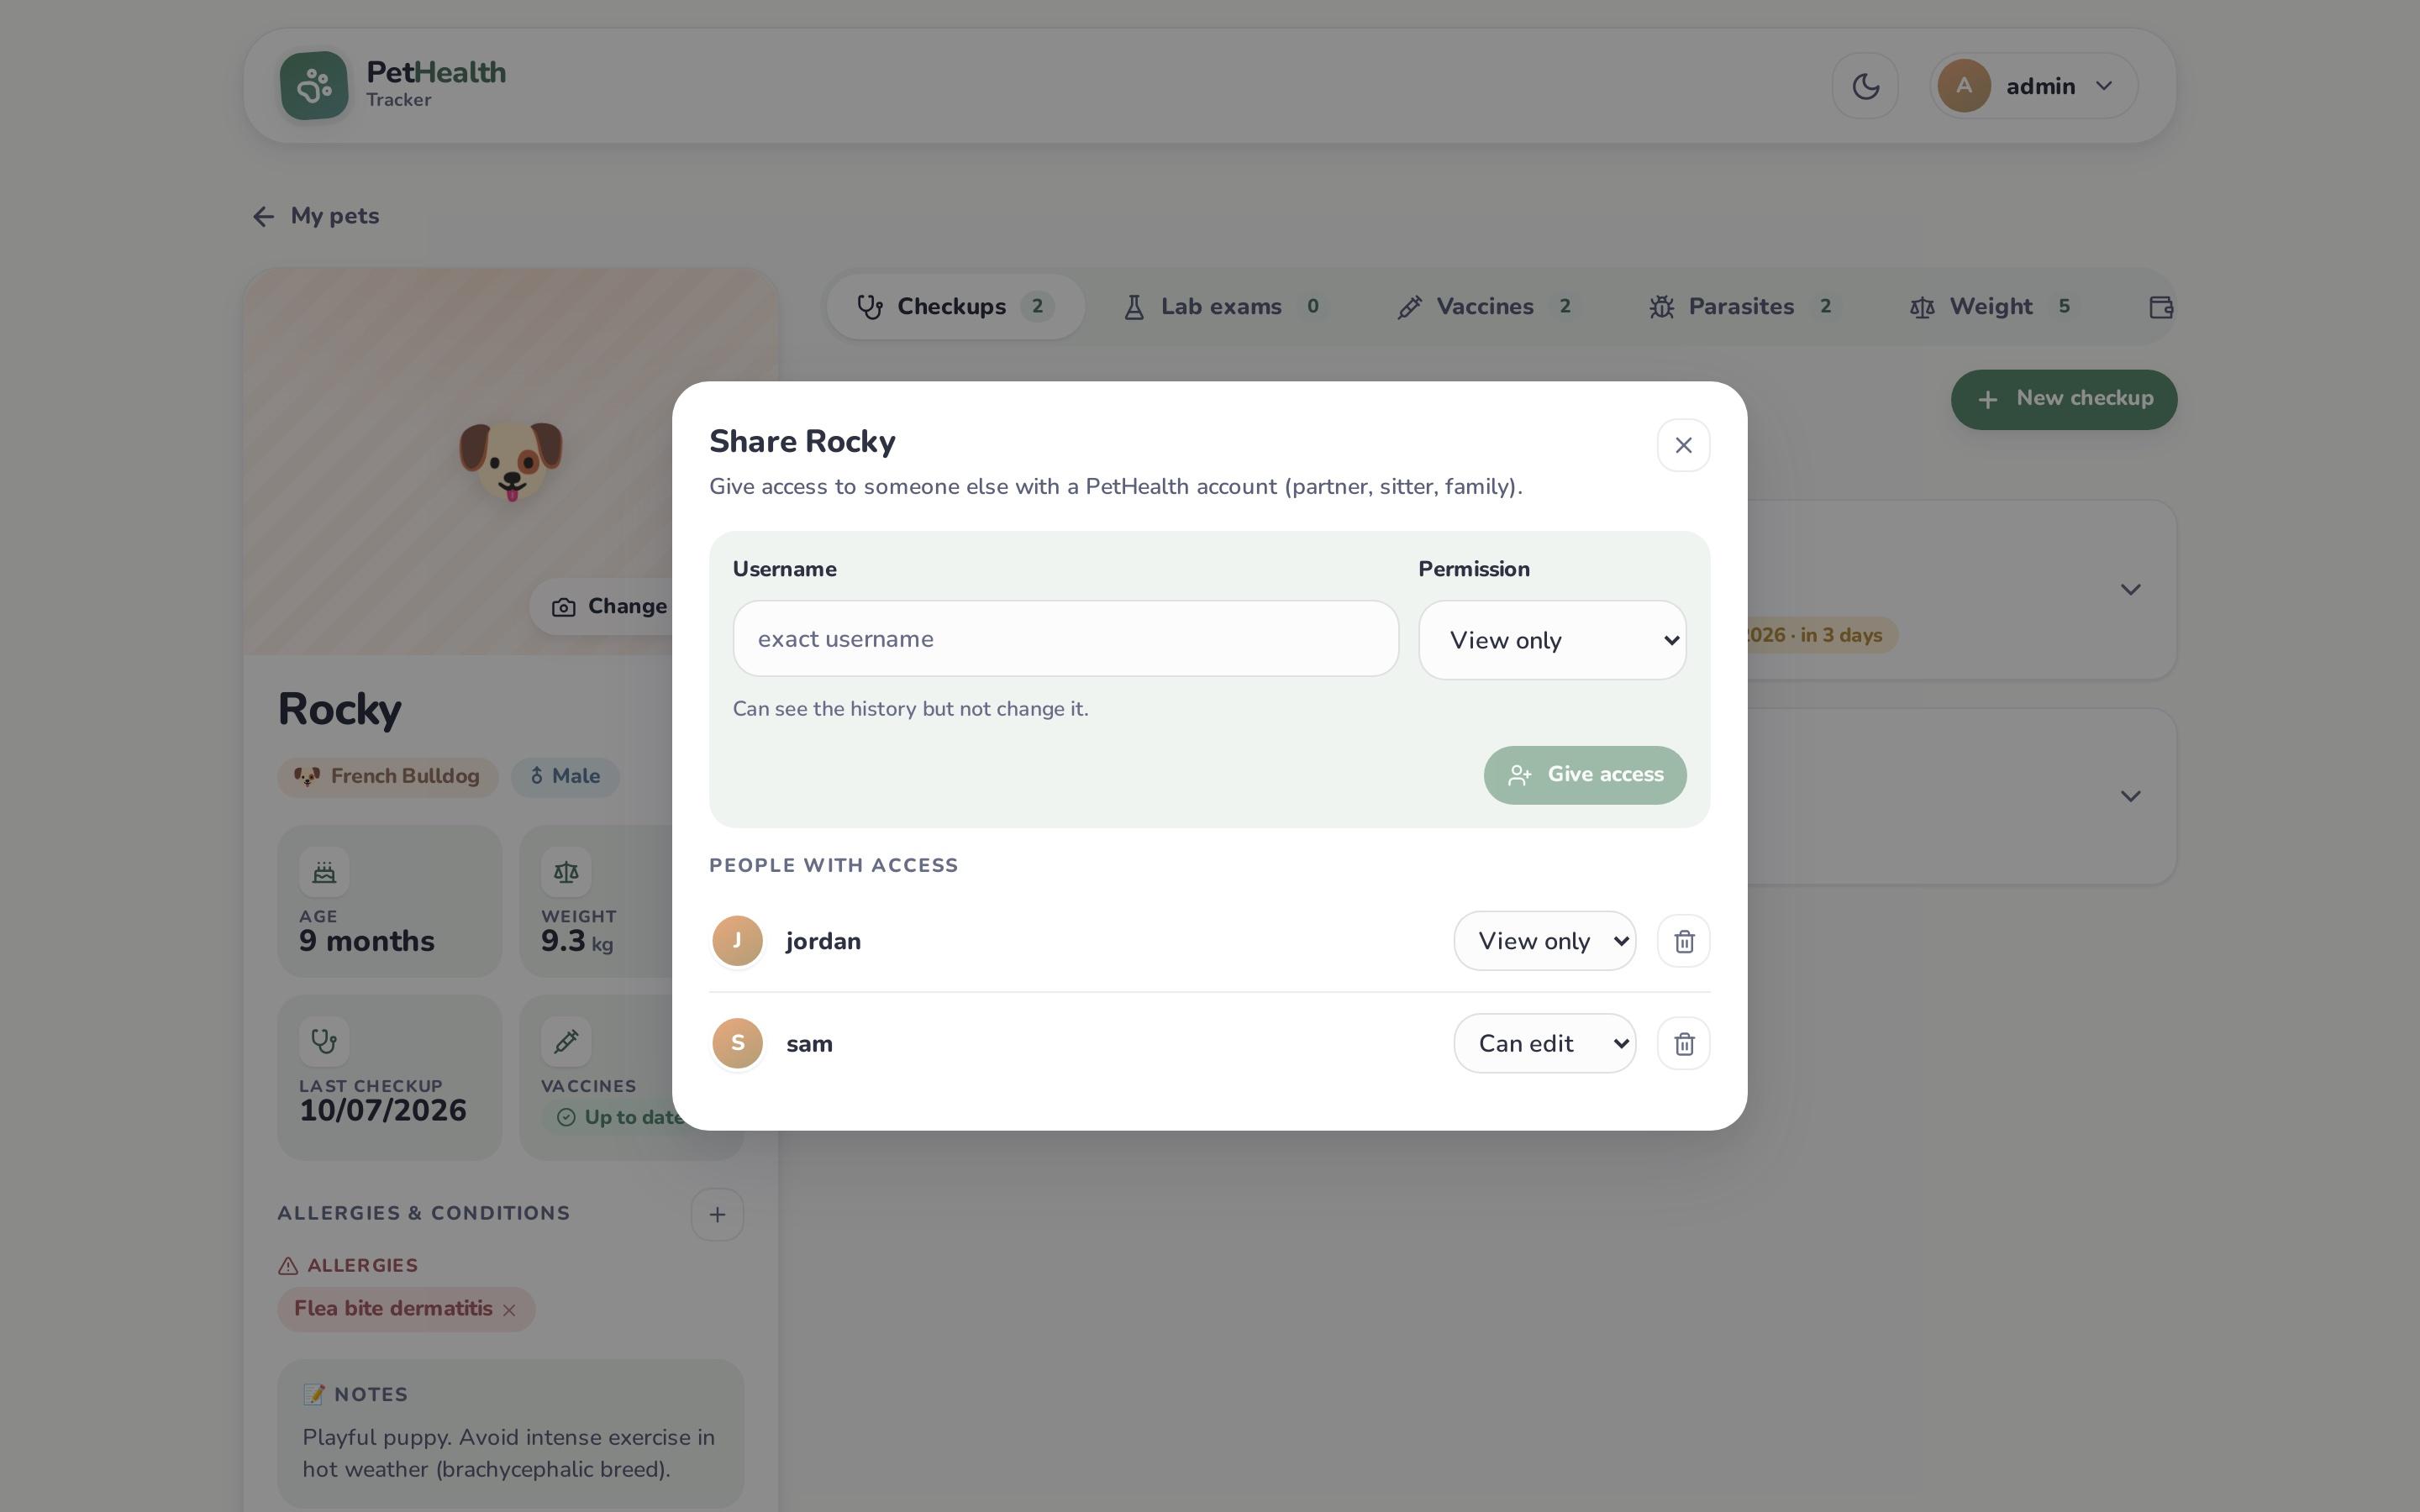Image resolution: width=2420 pixels, height=1512 pixels.
Task: Expand the first checkup card chevron
Action: click(2131, 590)
